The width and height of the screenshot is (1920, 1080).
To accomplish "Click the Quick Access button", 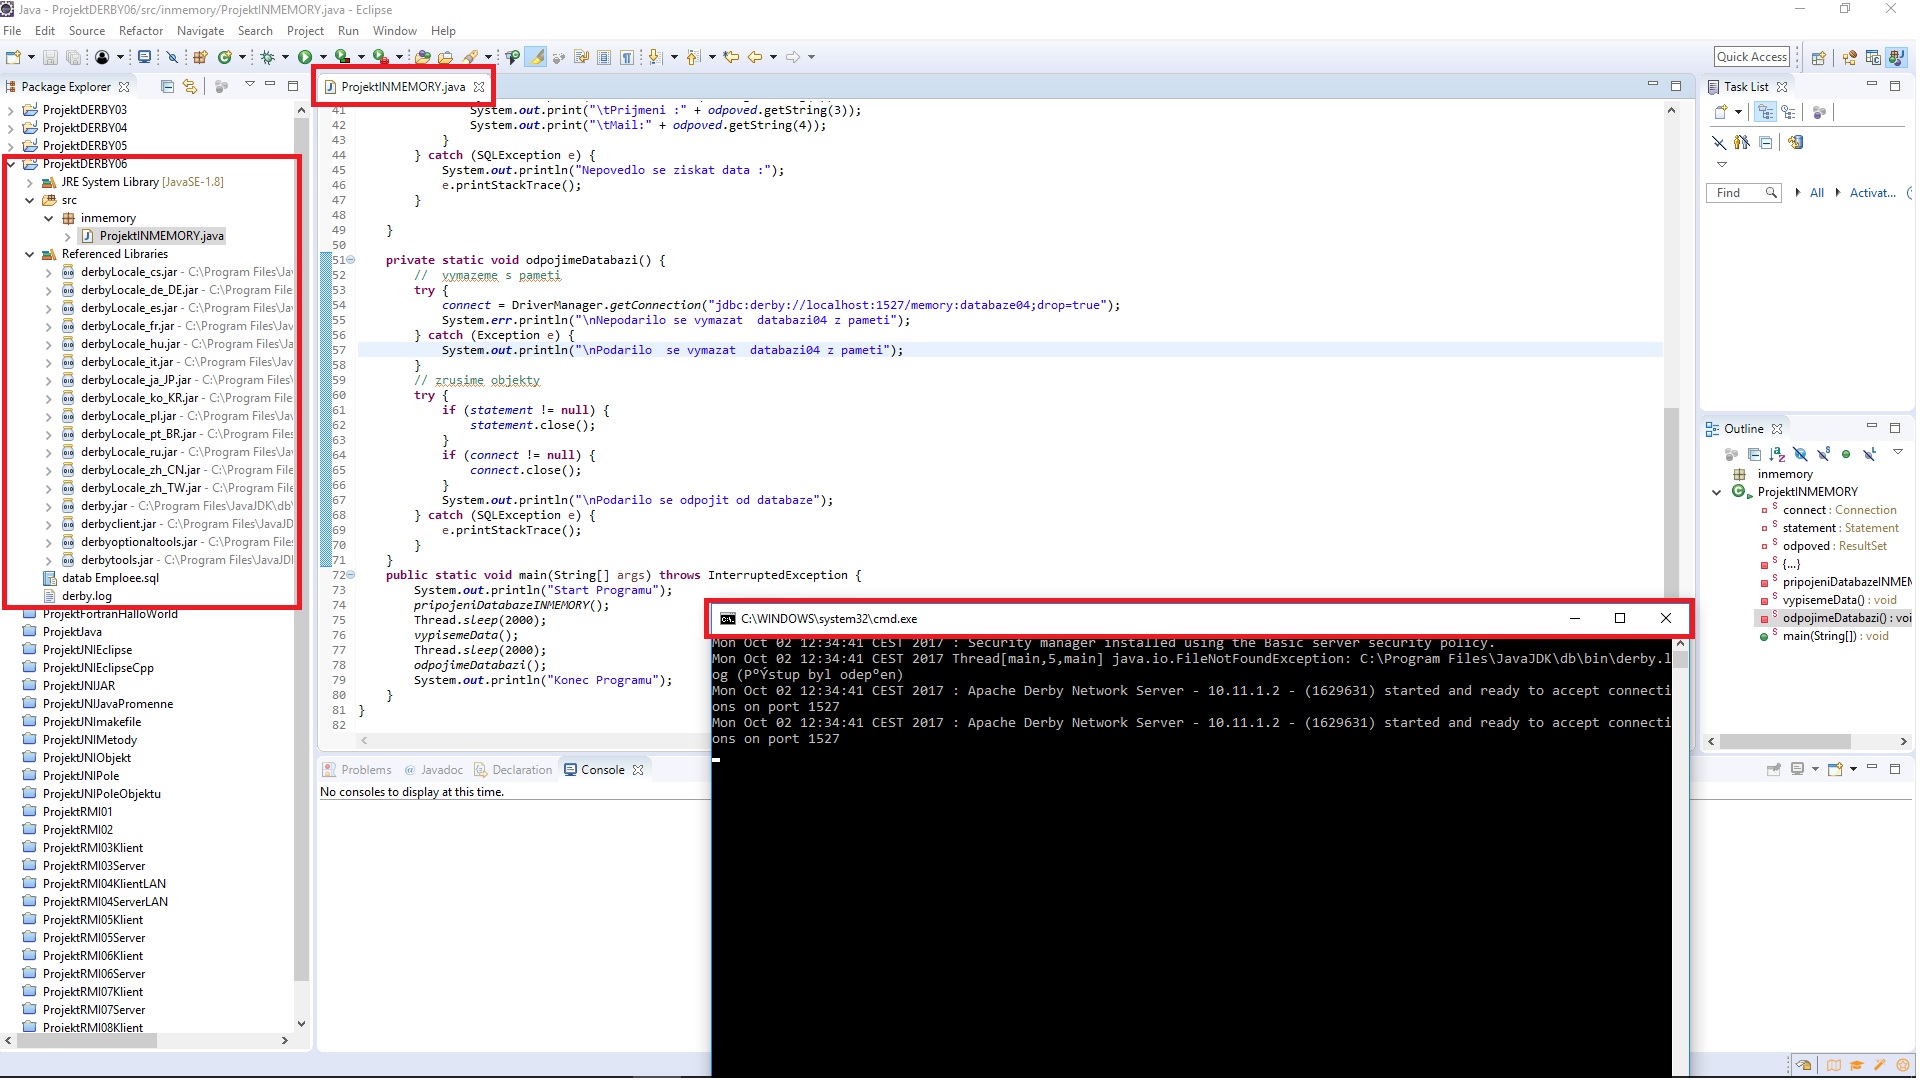I will click(1753, 56).
